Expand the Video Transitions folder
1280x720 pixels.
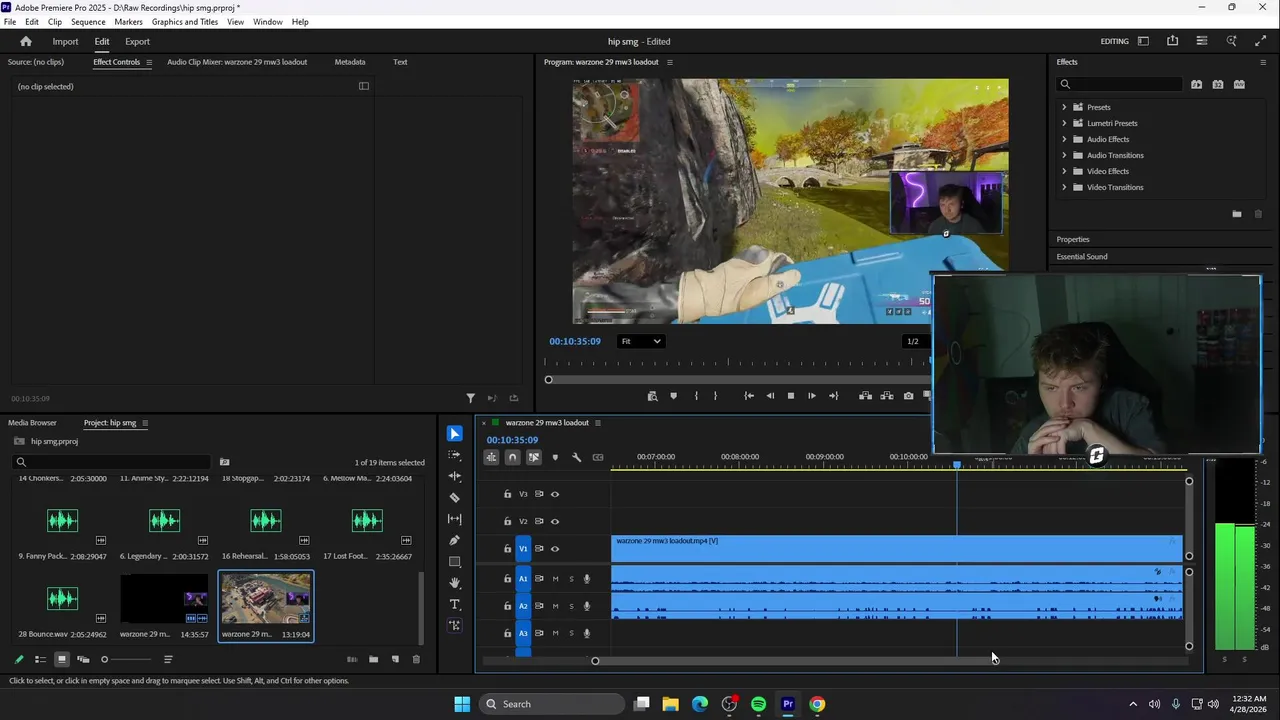1064,187
